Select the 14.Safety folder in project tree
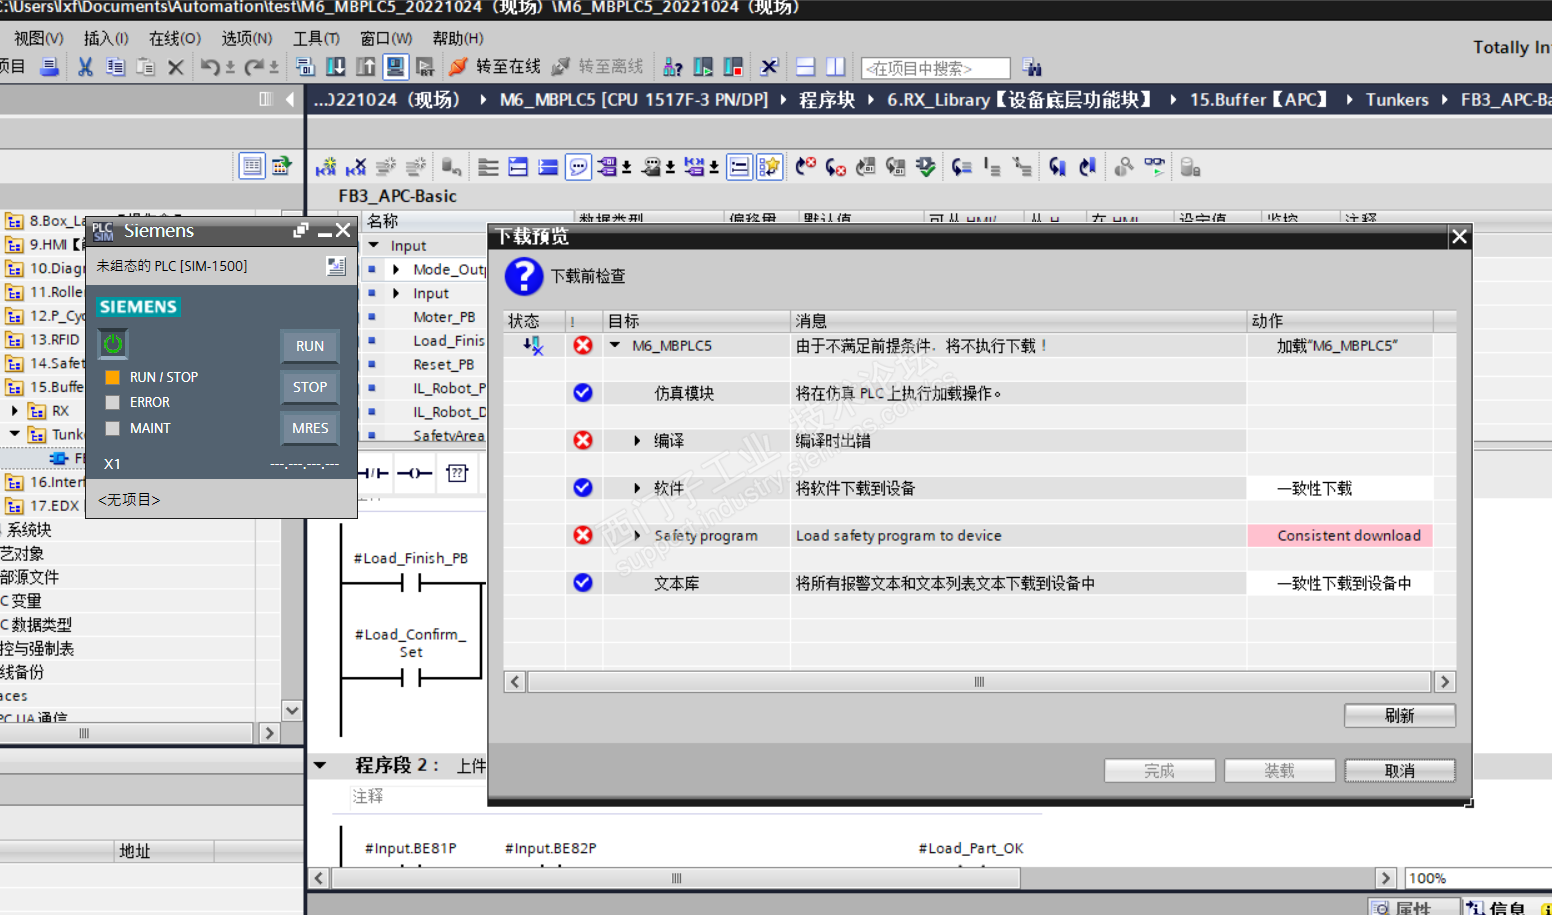Screen dimensions: 1552x915 (55, 363)
